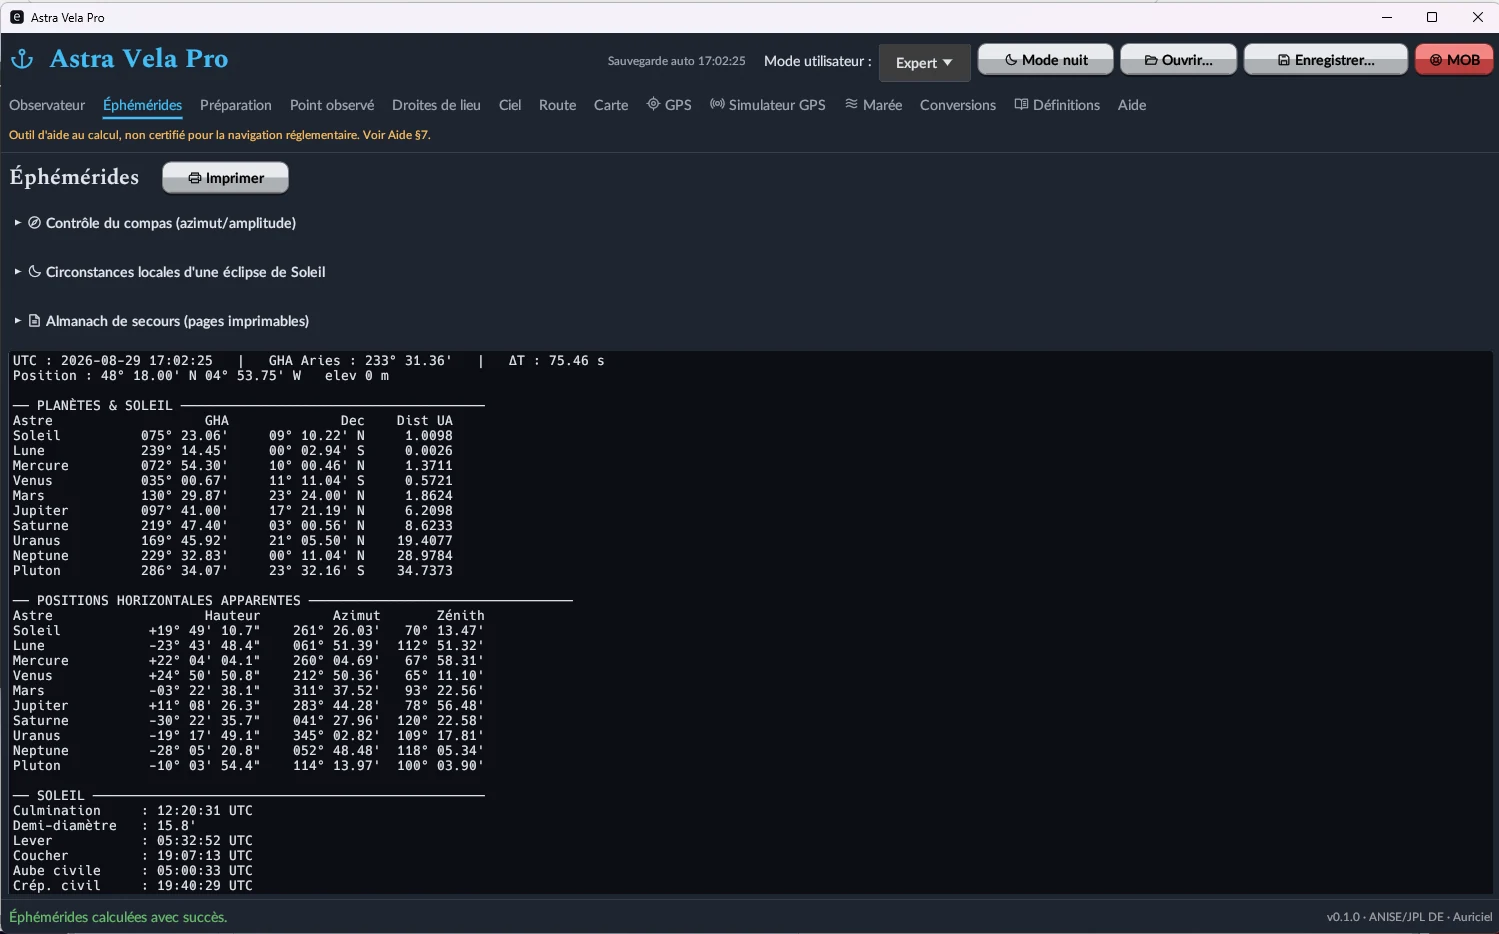Open the Aide tab
The image size is (1499, 934).
[1132, 105]
